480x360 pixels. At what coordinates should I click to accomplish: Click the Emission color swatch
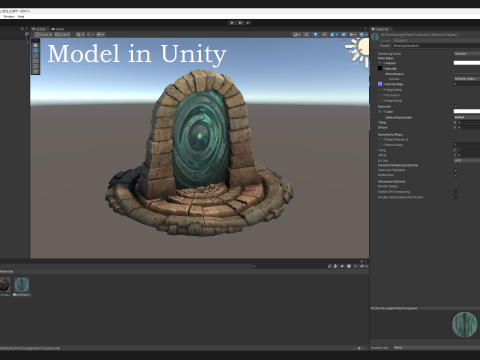tap(467, 111)
